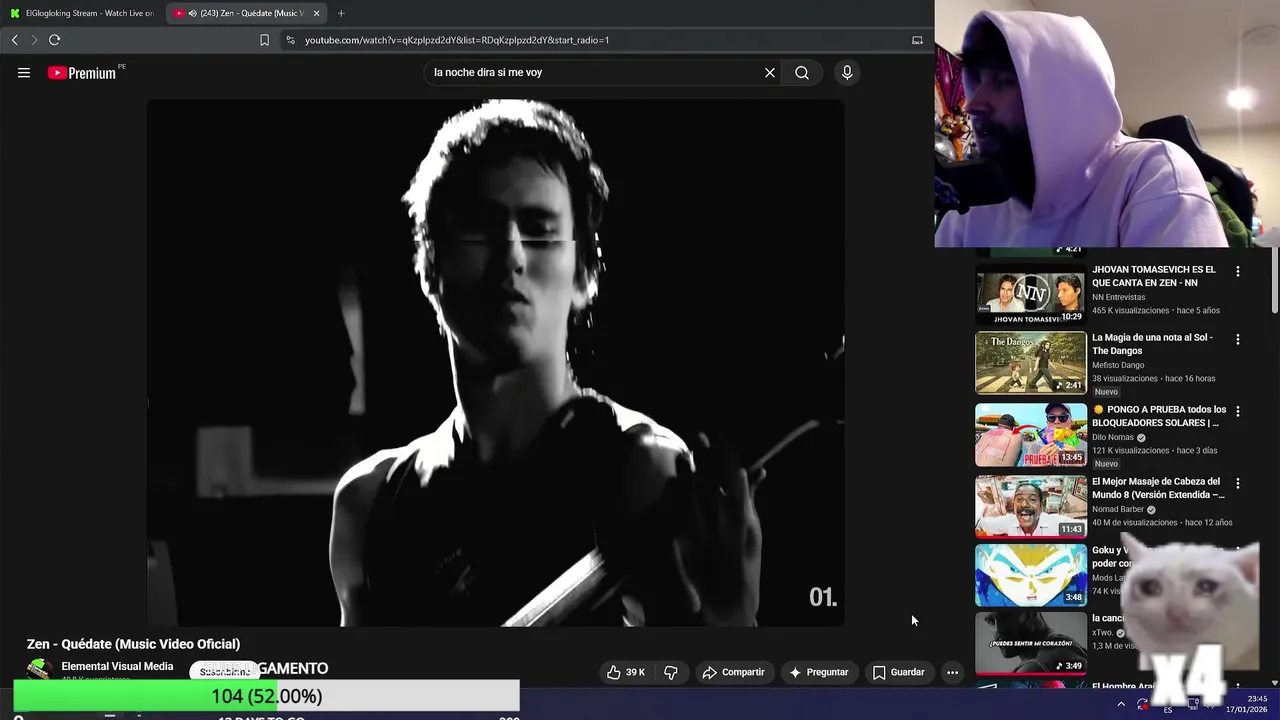Image resolution: width=1280 pixels, height=720 pixels.
Task: Click Nomad Barber channel name
Action: pyautogui.click(x=1118, y=509)
